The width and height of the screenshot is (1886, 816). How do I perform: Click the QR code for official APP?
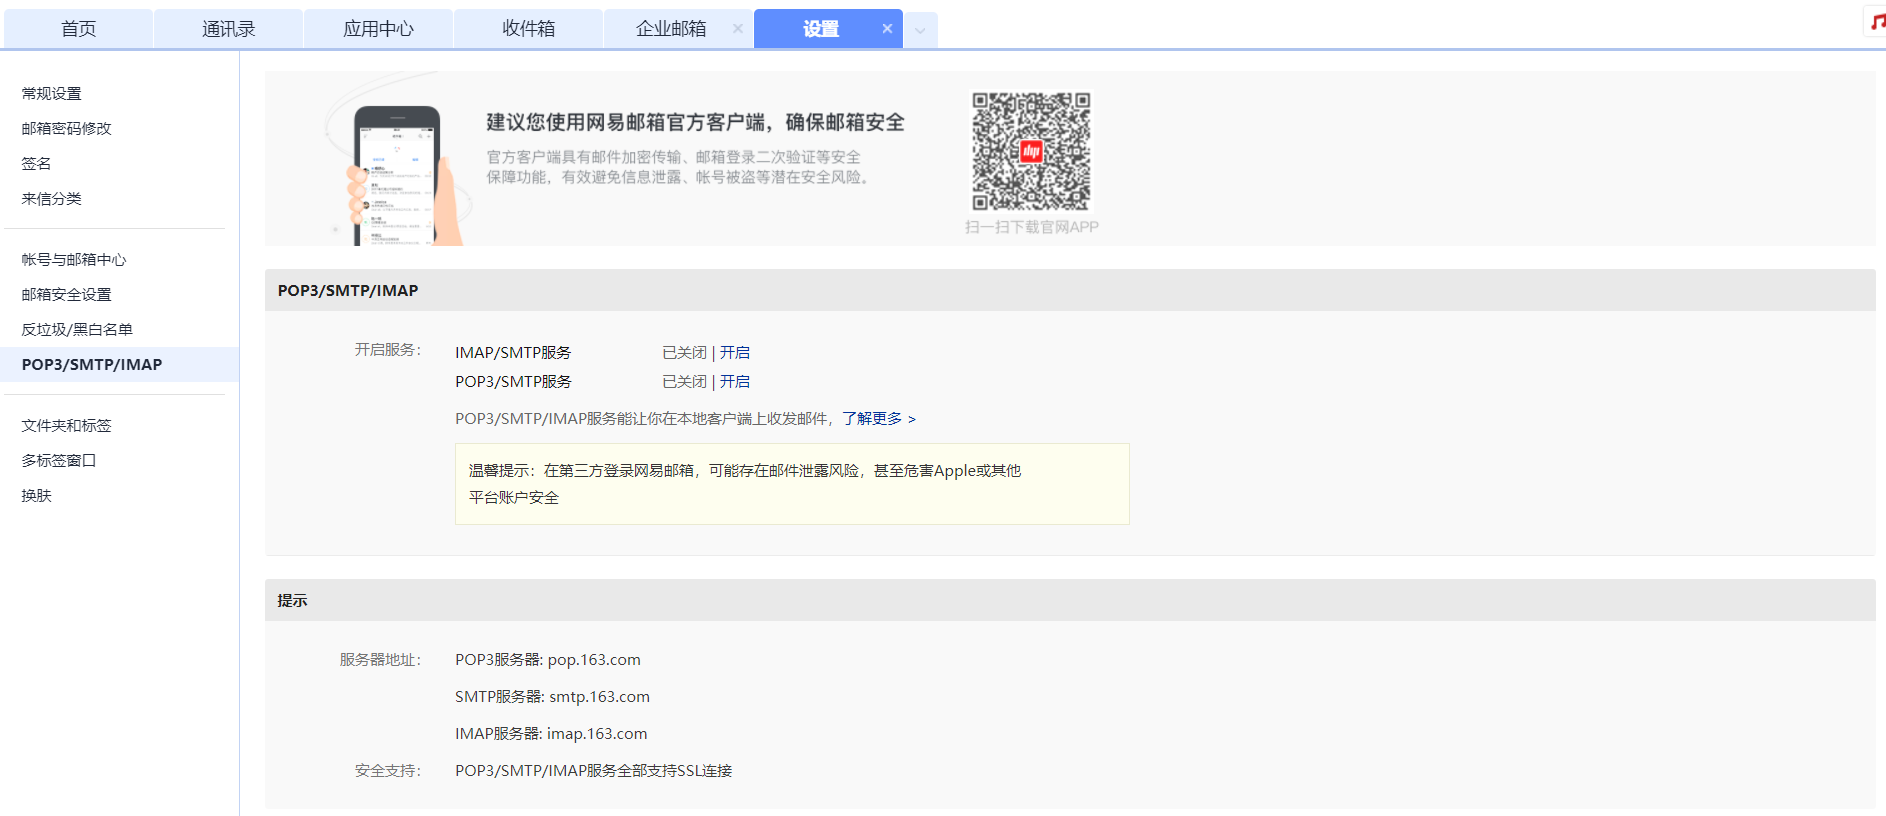tap(1031, 151)
